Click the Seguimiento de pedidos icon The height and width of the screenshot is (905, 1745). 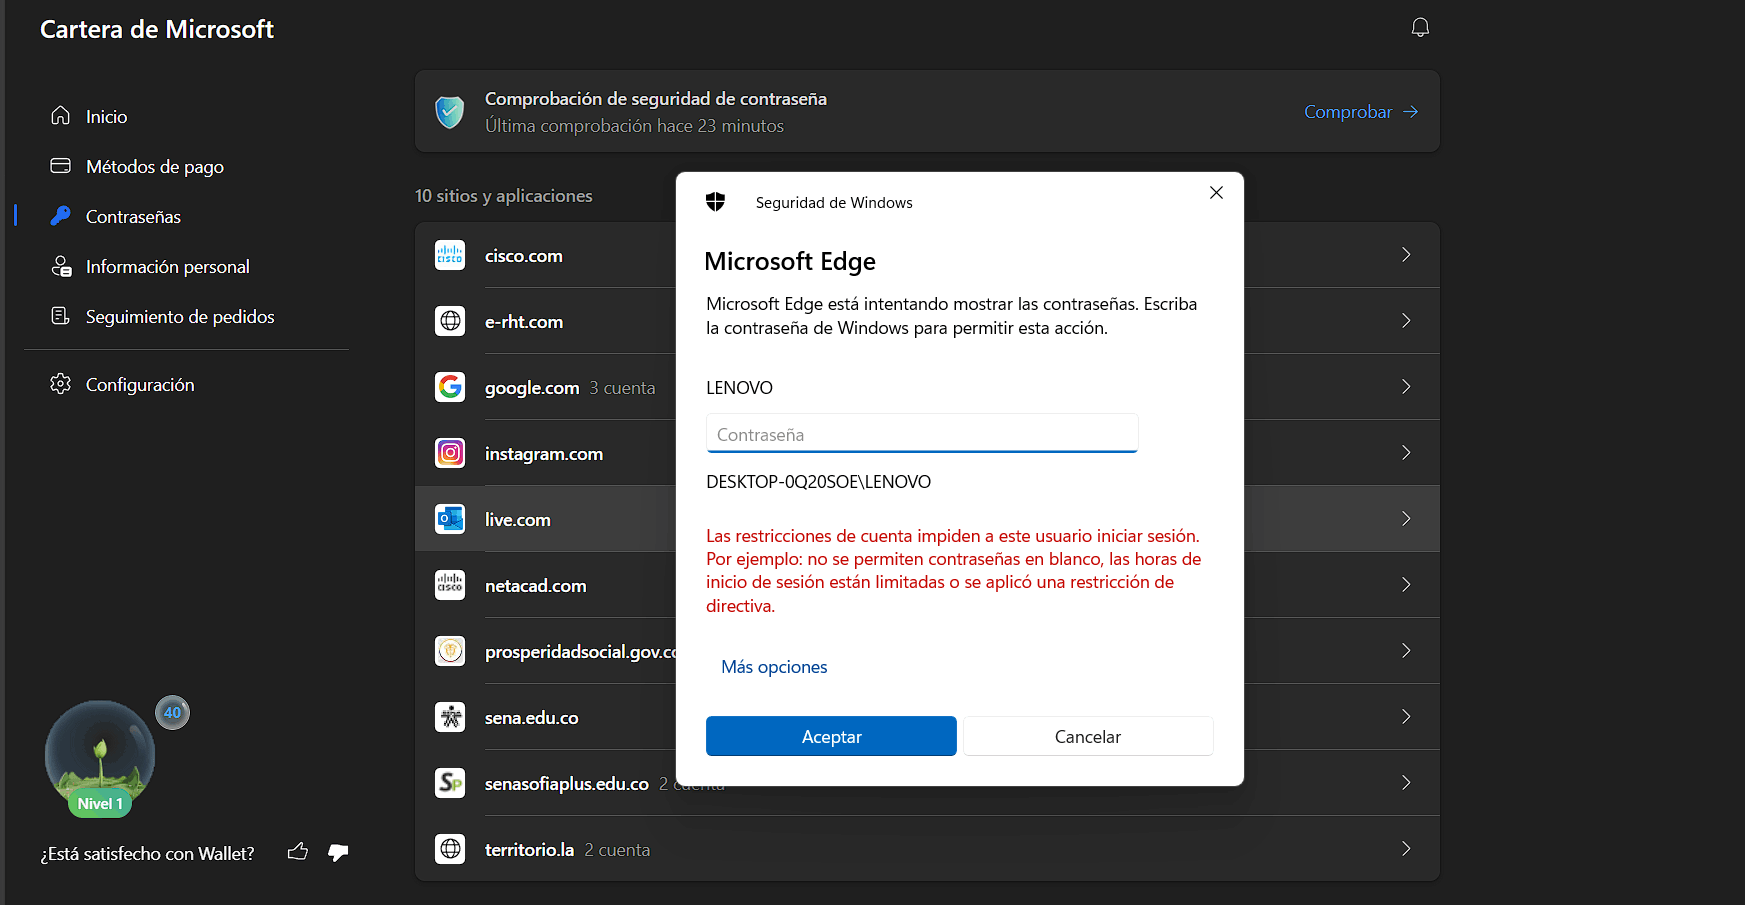click(x=61, y=316)
